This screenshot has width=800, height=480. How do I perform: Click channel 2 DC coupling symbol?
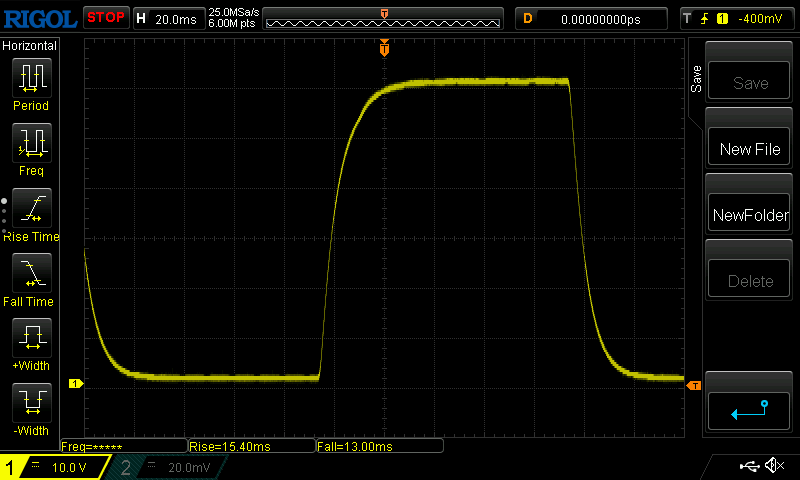152,464
